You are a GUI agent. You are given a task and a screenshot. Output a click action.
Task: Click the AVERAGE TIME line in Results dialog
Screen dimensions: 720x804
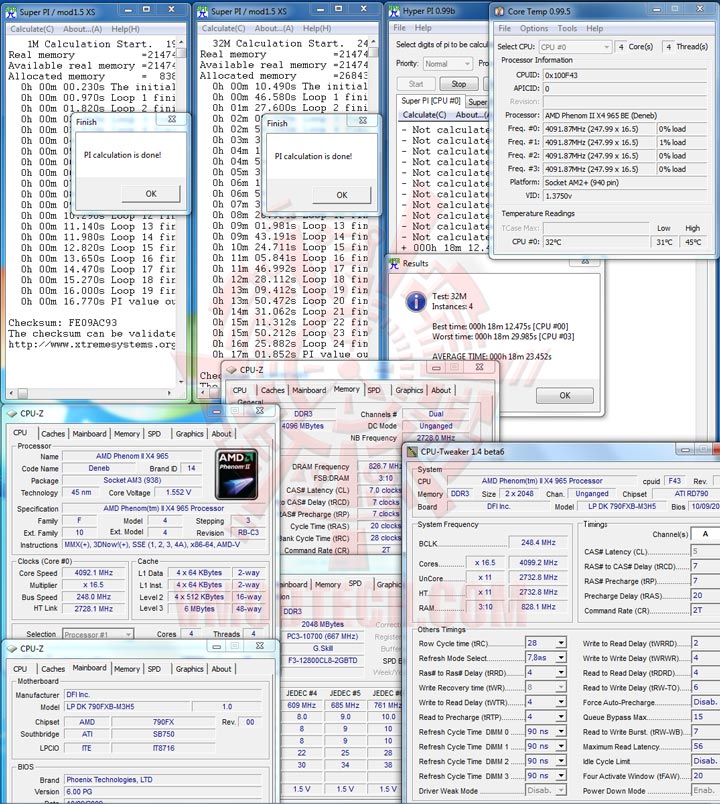coord(491,356)
